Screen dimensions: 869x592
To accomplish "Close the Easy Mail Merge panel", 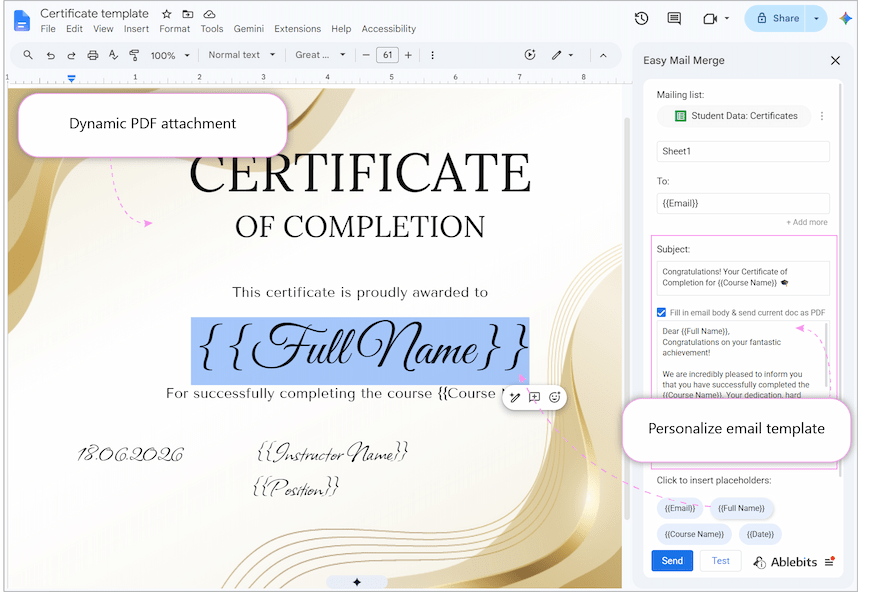I will pos(835,60).
